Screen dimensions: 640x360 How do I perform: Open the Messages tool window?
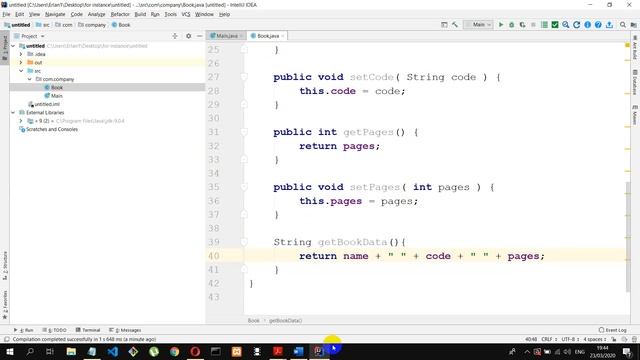[x=125, y=330]
